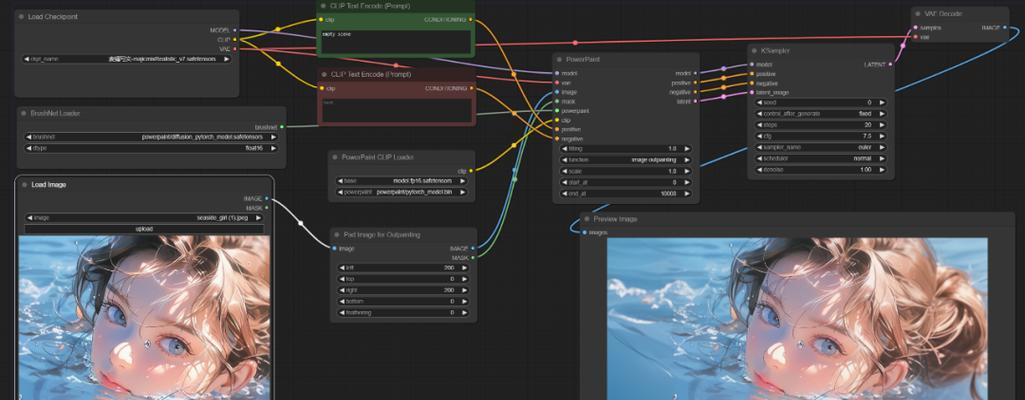Collapse the KSampler node via its title dot
Screen dimensions: 1025x400
point(754,50)
